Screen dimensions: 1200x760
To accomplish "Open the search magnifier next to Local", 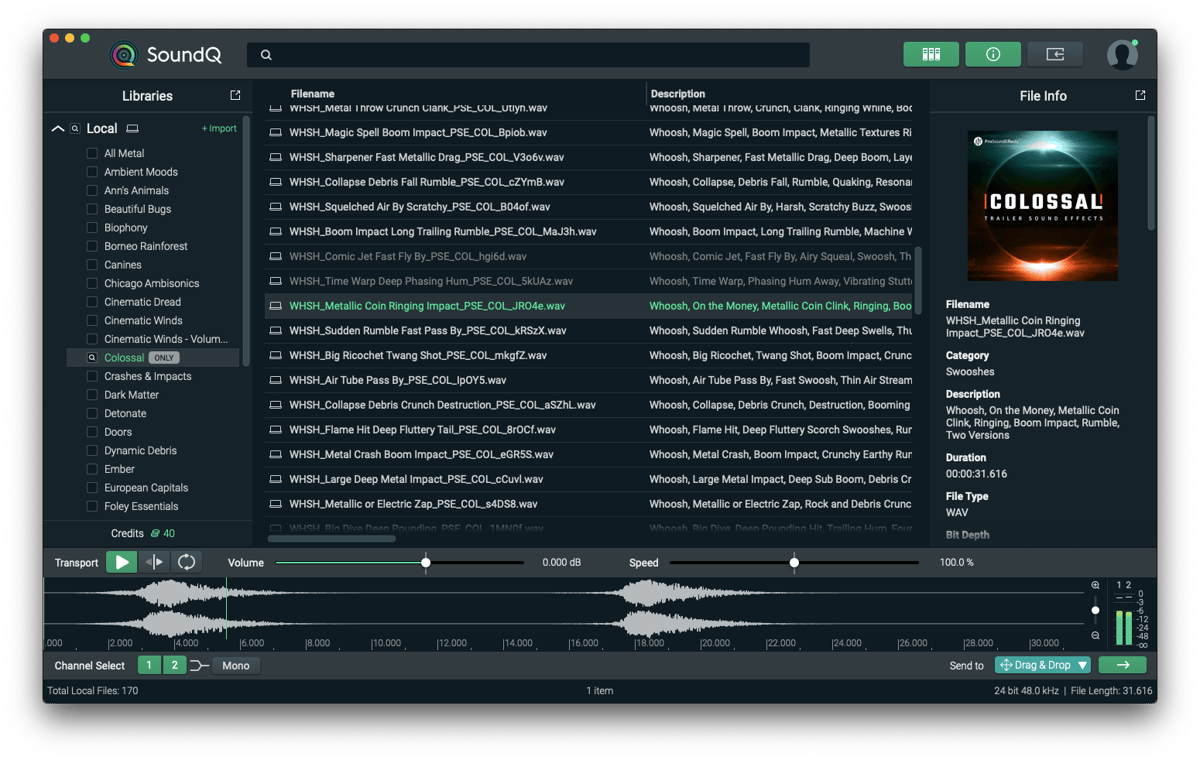I will (74, 128).
